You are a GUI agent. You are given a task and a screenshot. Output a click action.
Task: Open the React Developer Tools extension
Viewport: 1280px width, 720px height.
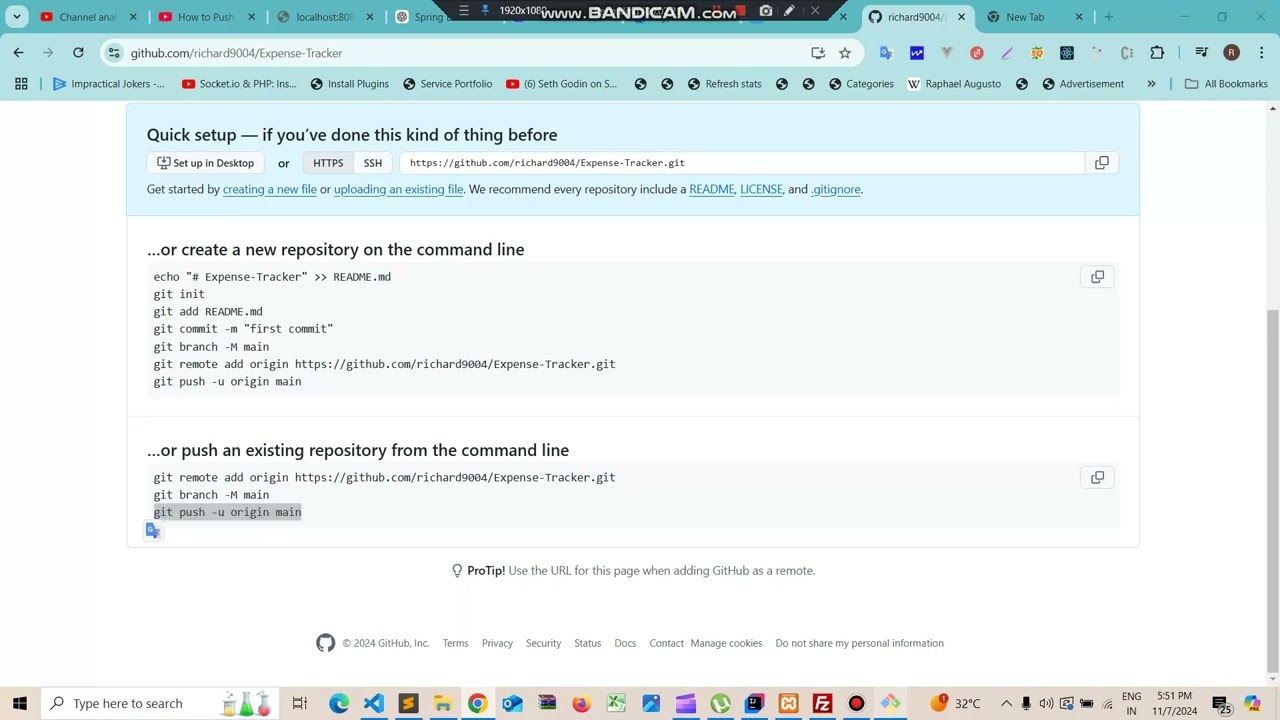[1067, 53]
